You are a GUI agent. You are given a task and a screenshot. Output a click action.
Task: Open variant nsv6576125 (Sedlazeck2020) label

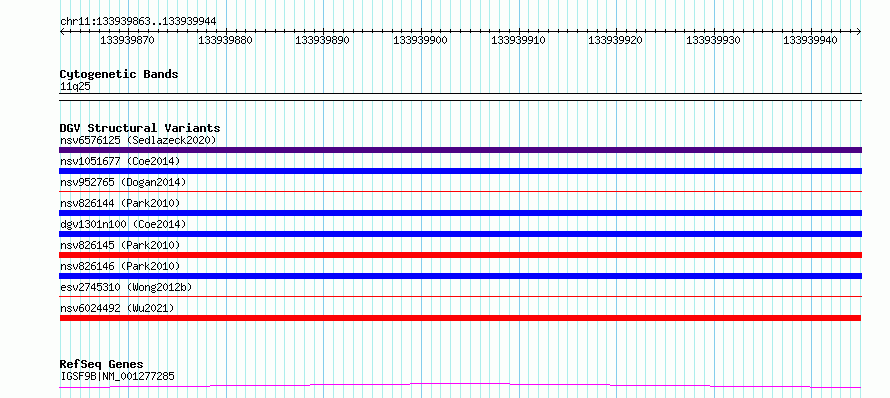click(x=138, y=140)
